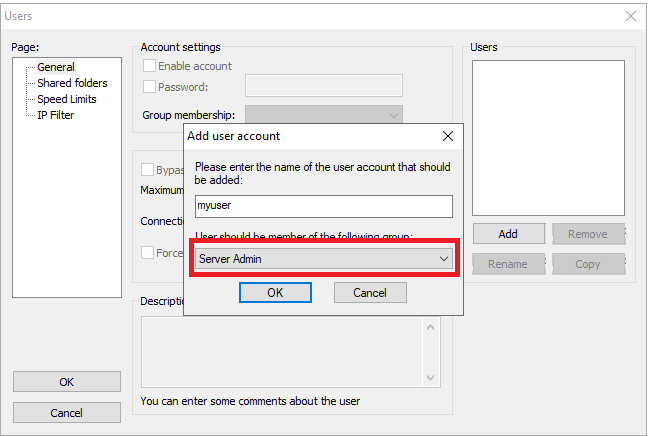Image resolution: width=648 pixels, height=436 pixels.
Task: Enable the Password checkbox
Action: click(150, 87)
